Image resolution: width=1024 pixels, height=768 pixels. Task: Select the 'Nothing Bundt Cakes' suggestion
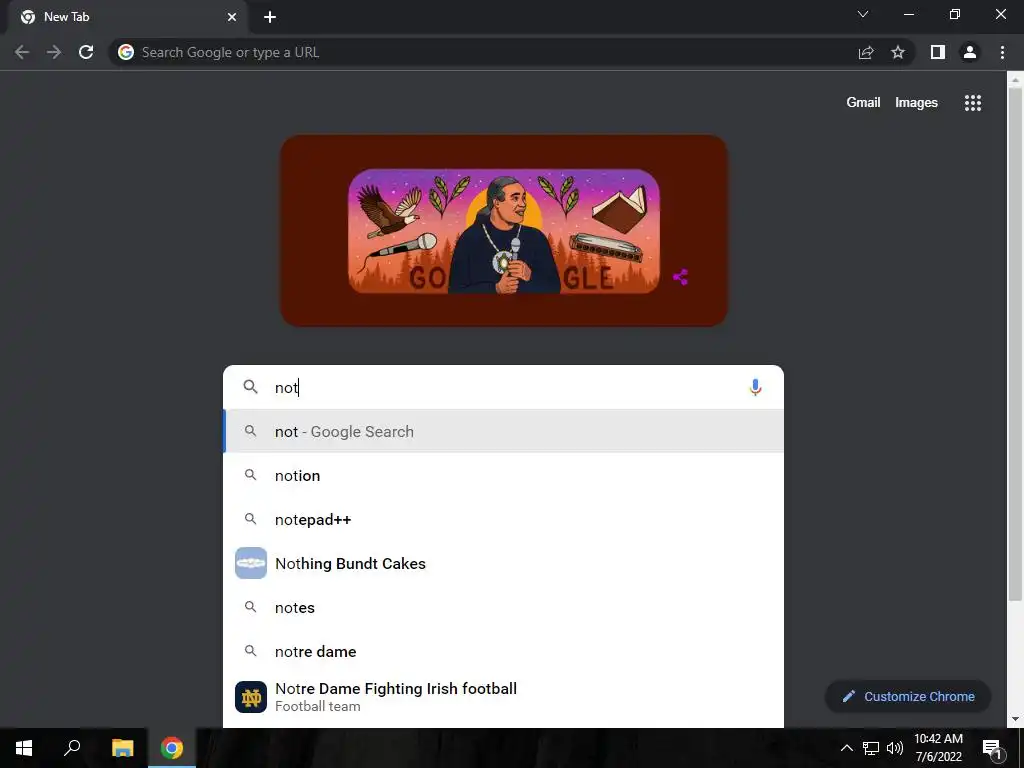click(504, 563)
